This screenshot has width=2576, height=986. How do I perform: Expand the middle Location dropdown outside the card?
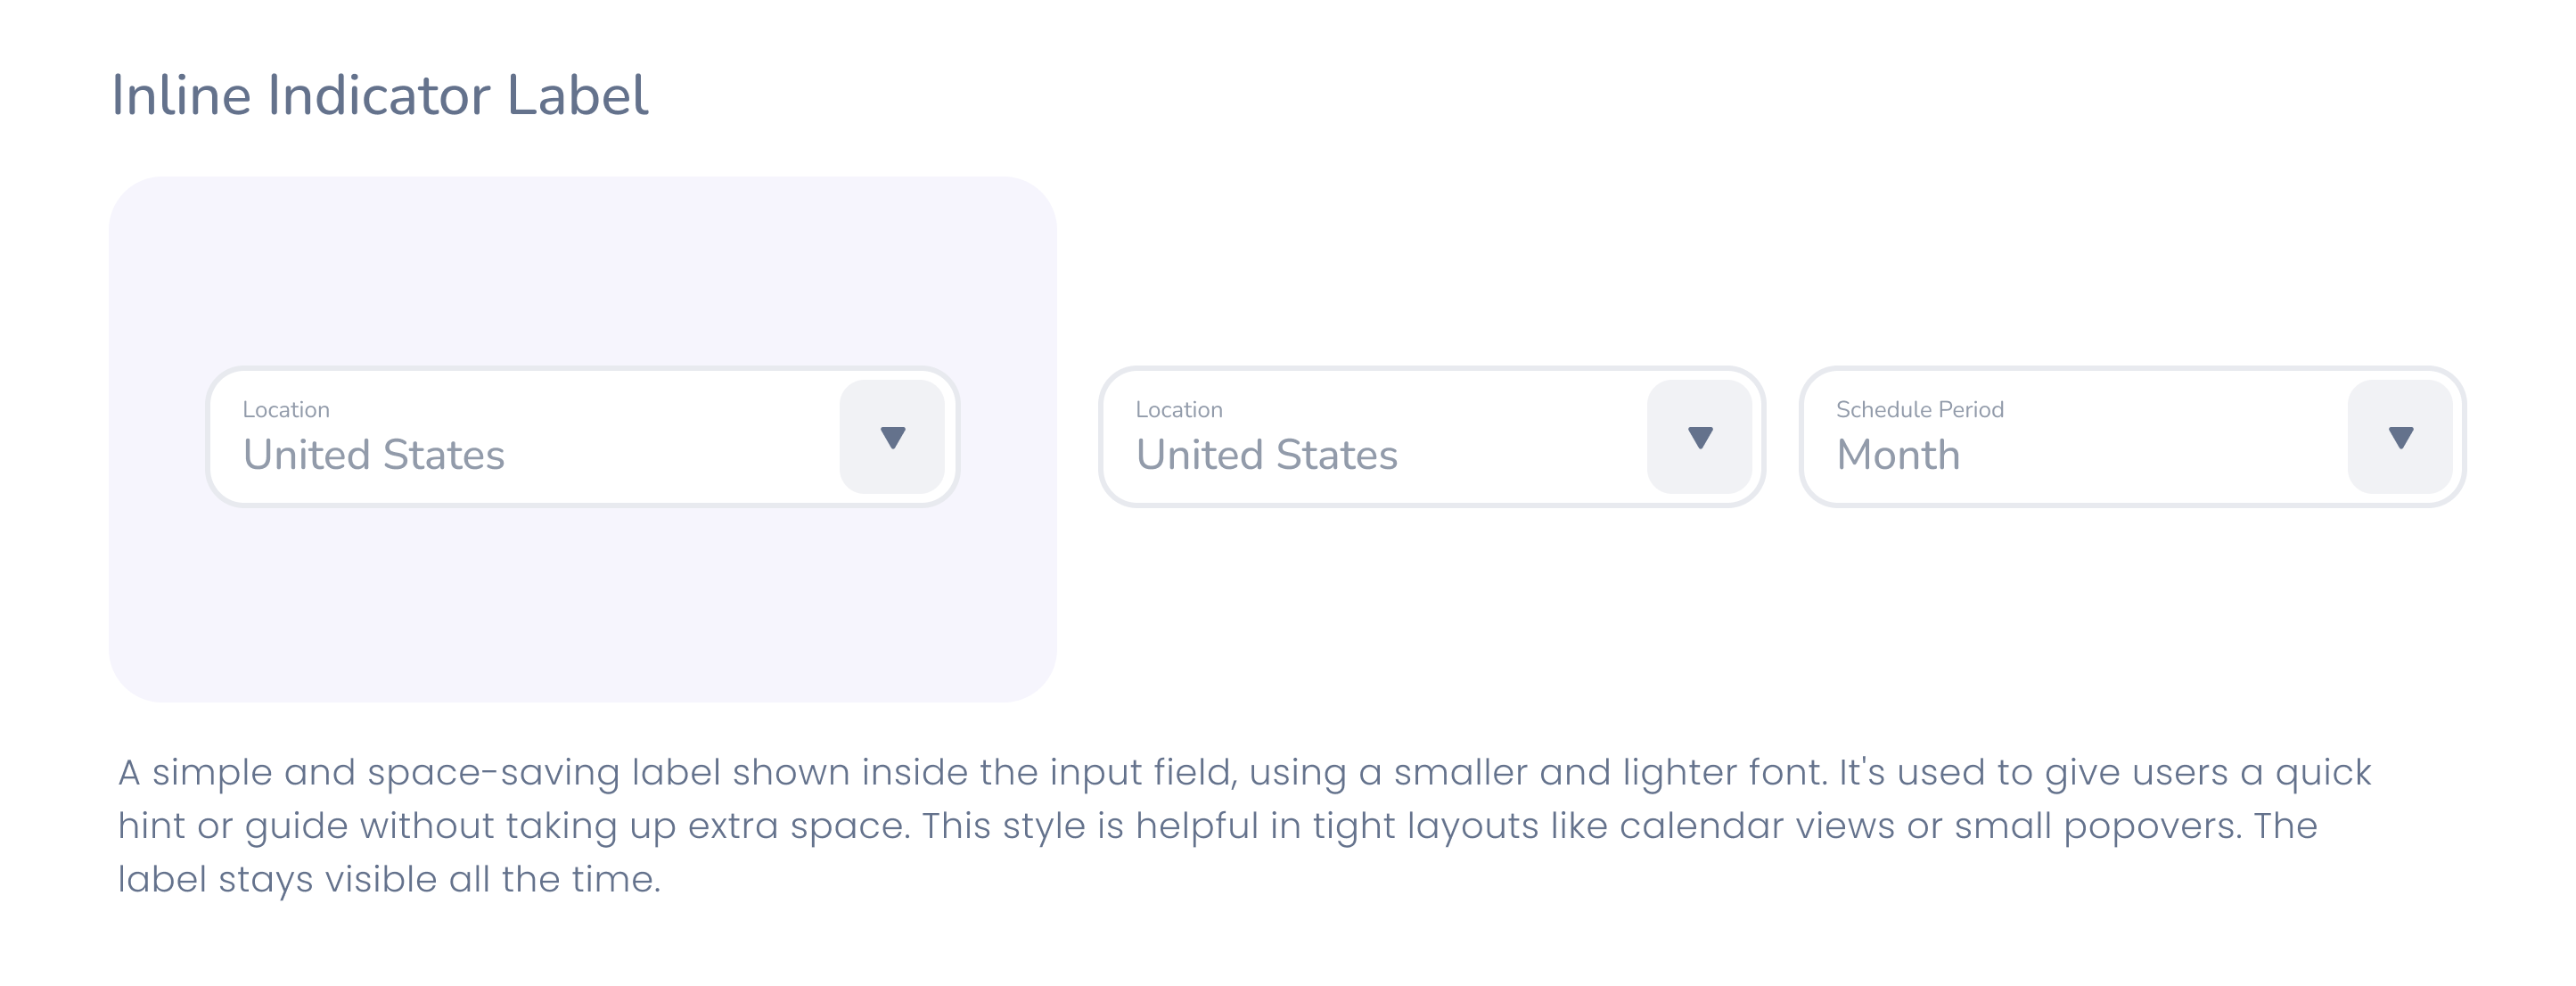coord(1432,437)
